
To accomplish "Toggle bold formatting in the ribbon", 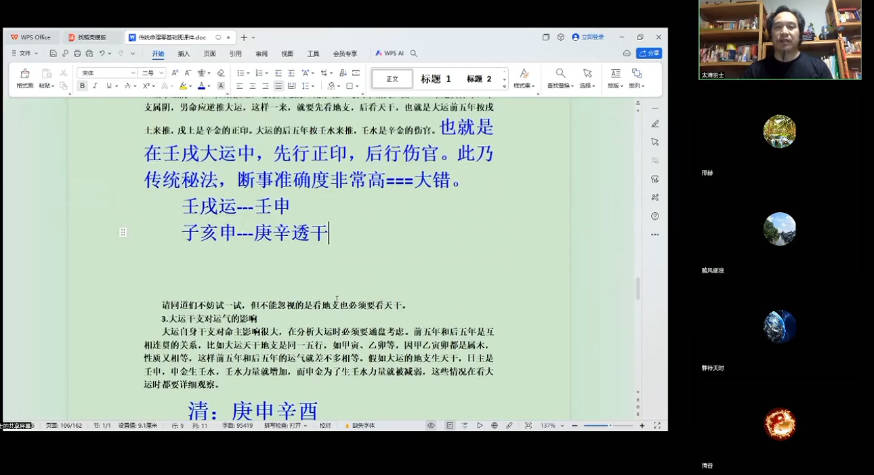I will 82,86.
